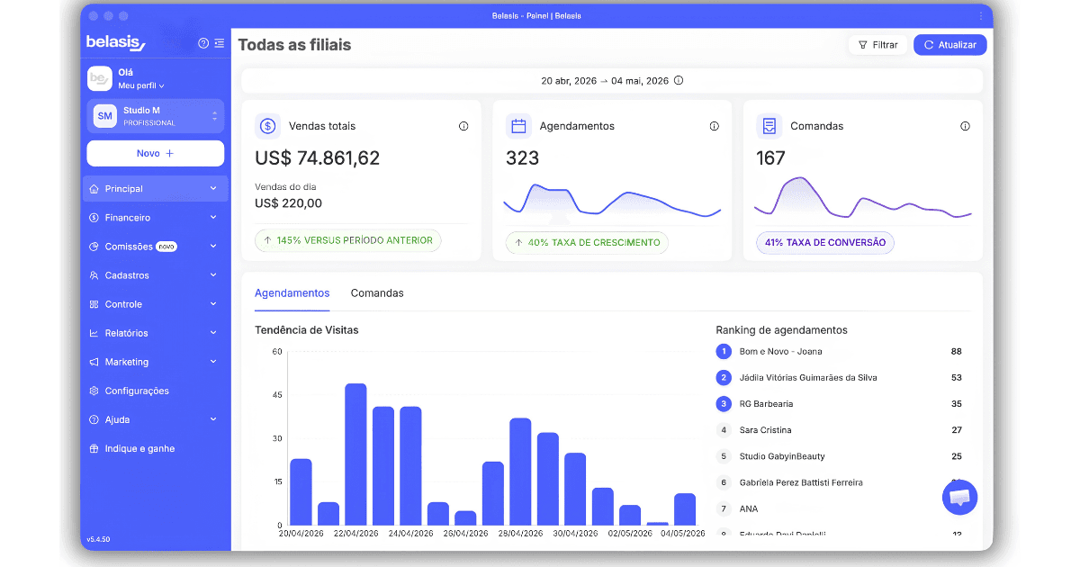Open the help question-mark icon beside logo
The image size is (1080, 567).
coord(203,43)
